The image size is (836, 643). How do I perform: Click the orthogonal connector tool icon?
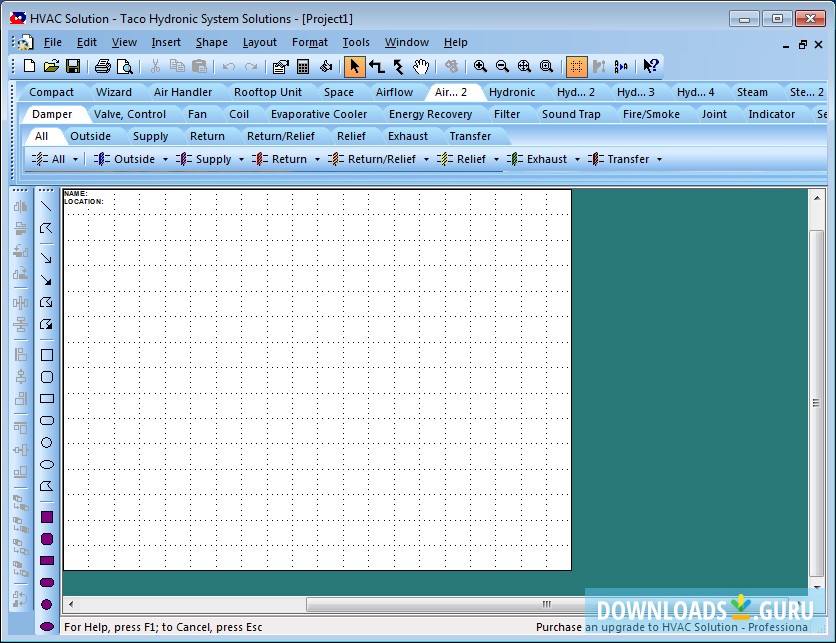[x=377, y=67]
